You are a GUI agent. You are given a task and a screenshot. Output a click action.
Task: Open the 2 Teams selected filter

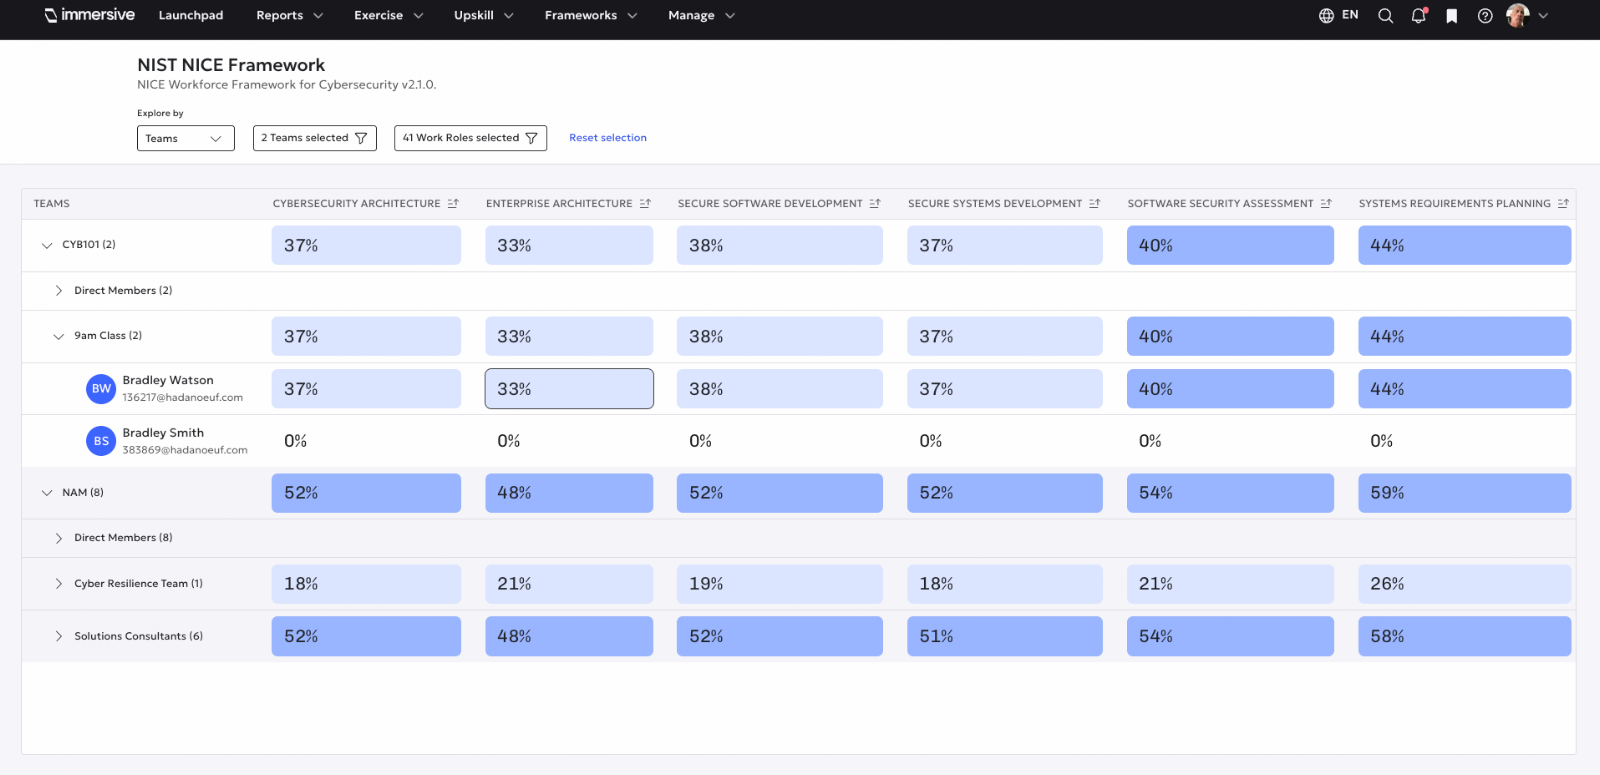pos(314,138)
